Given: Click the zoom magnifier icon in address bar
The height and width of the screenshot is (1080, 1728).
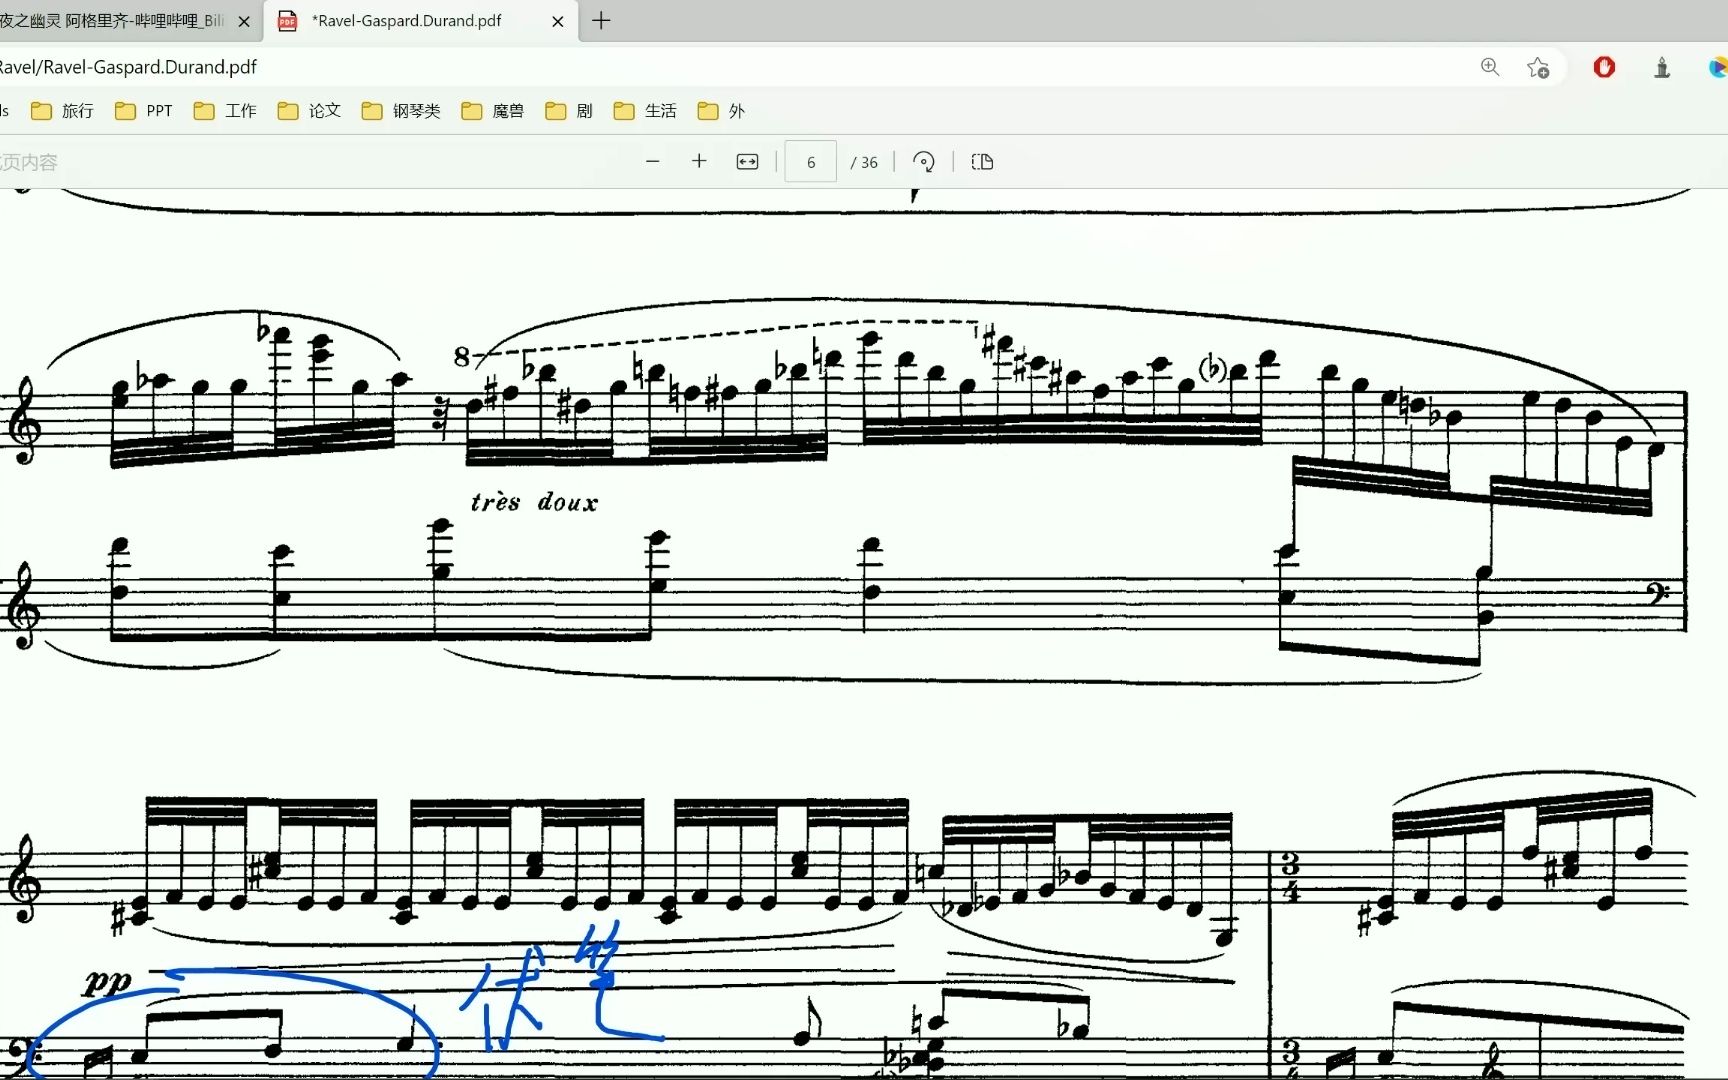Looking at the screenshot, I should point(1490,67).
